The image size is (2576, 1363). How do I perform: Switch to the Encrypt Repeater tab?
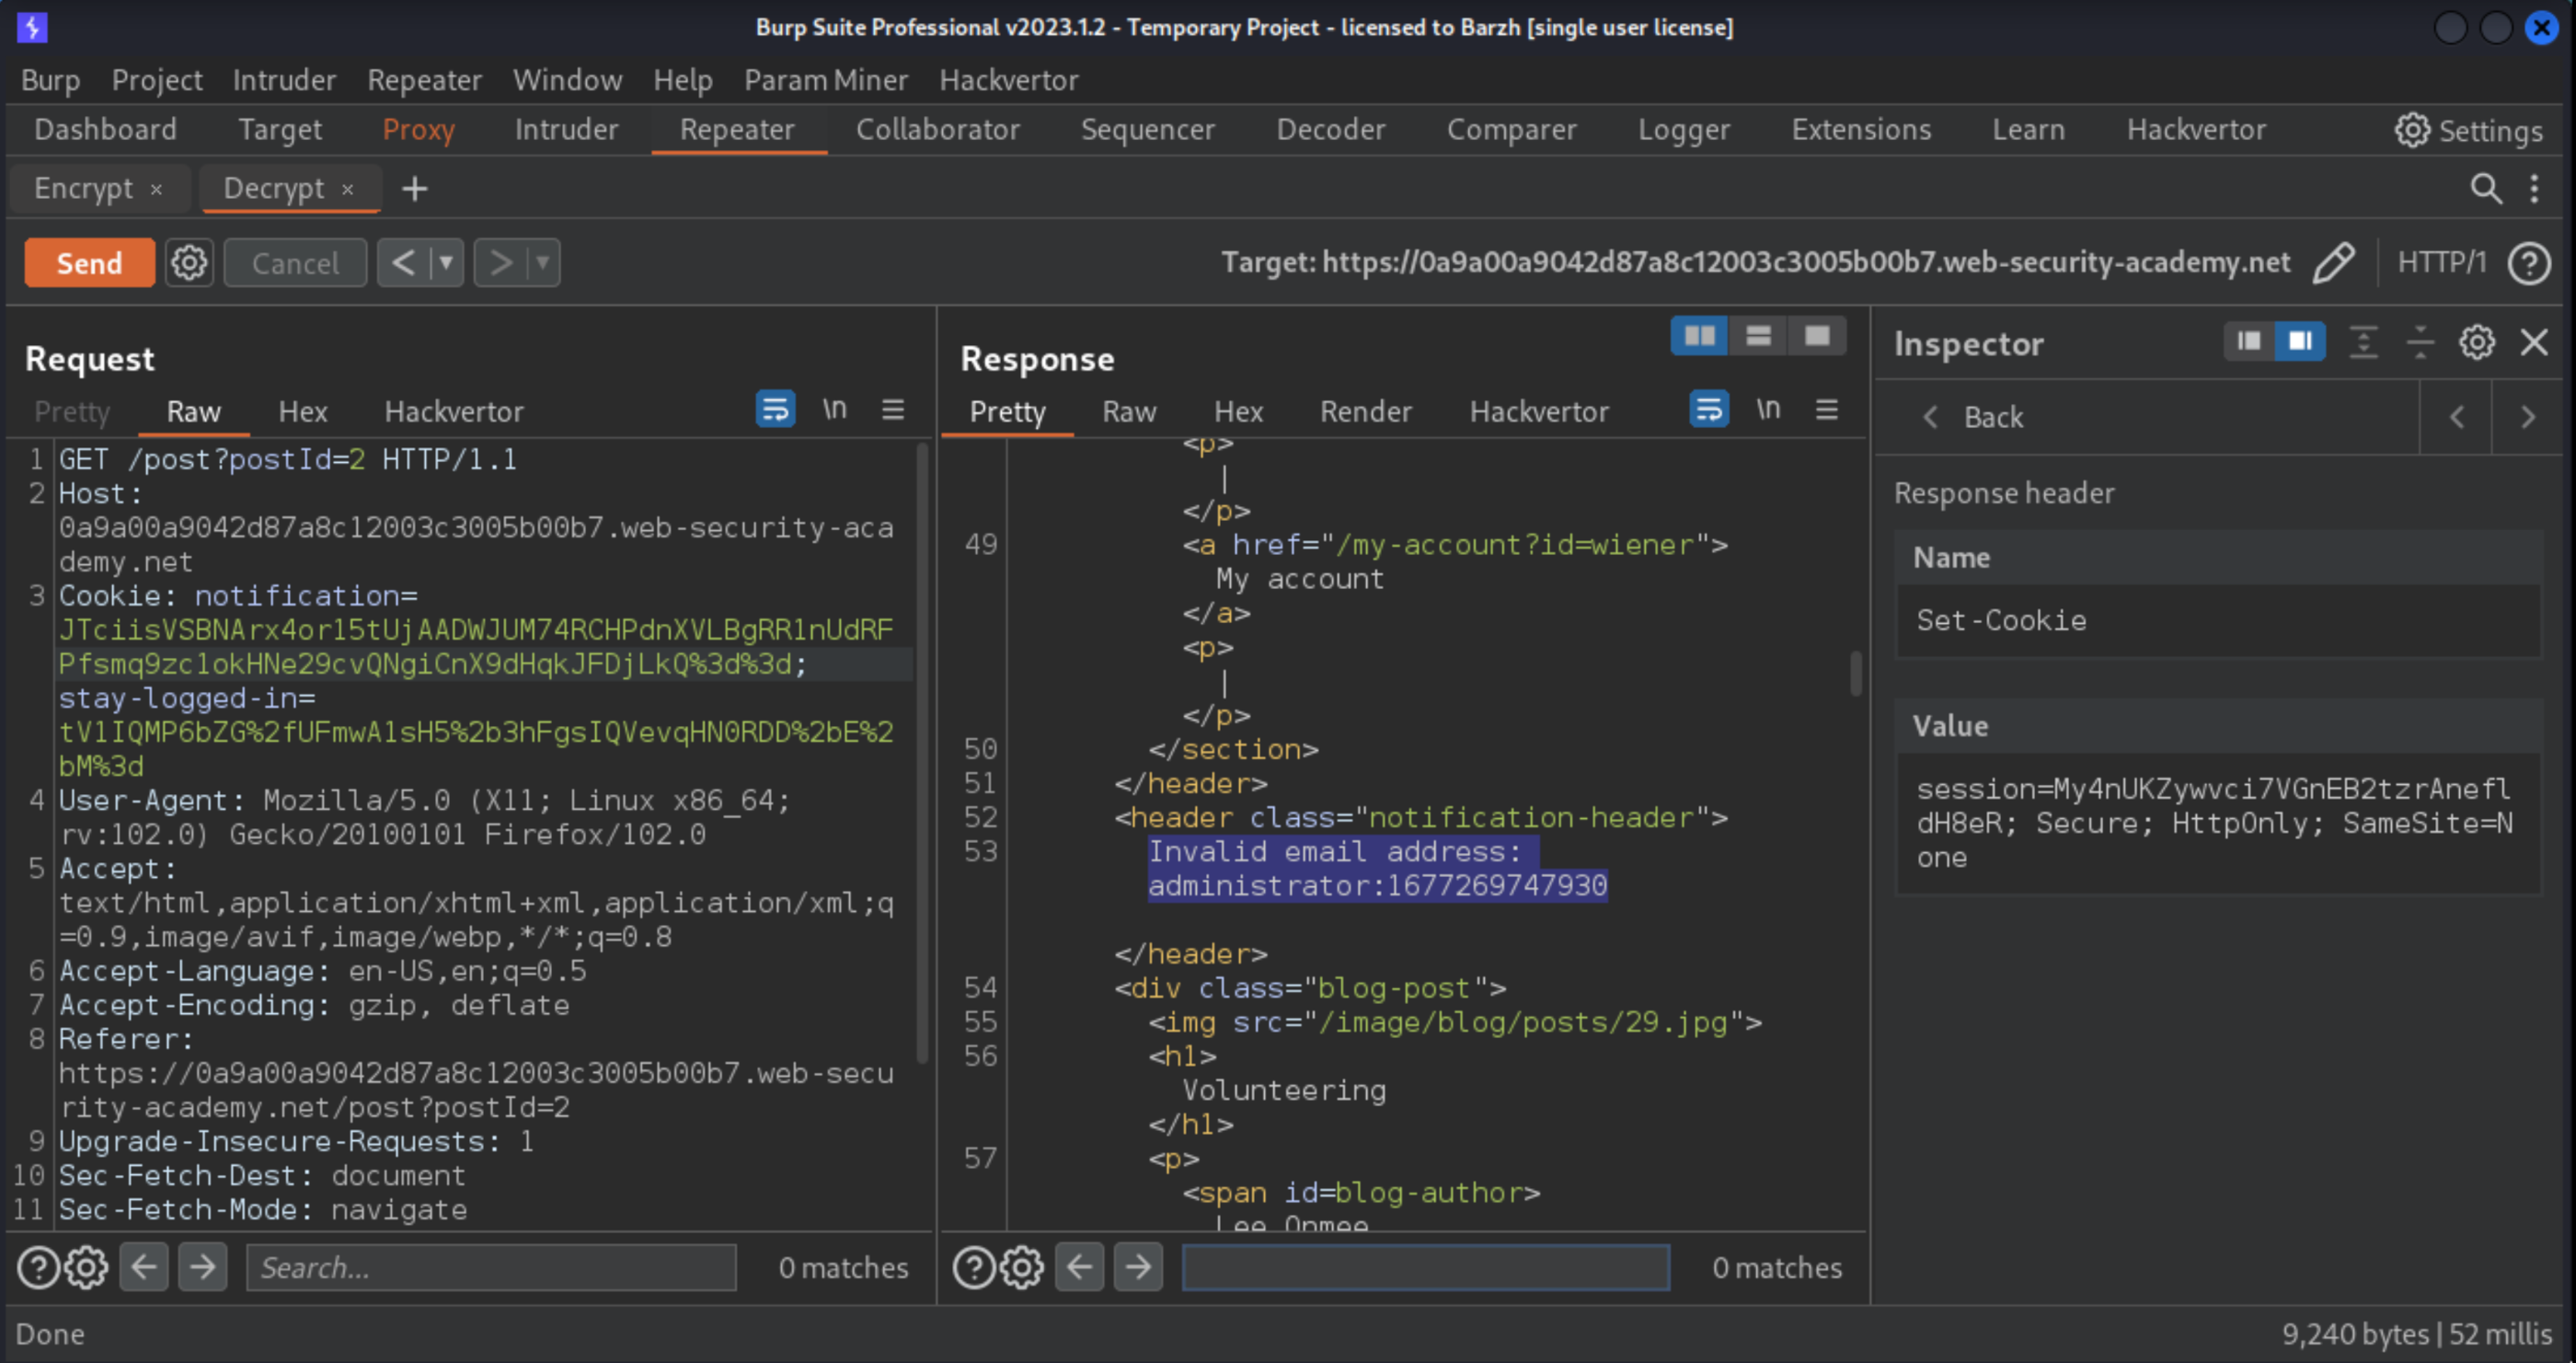83,188
